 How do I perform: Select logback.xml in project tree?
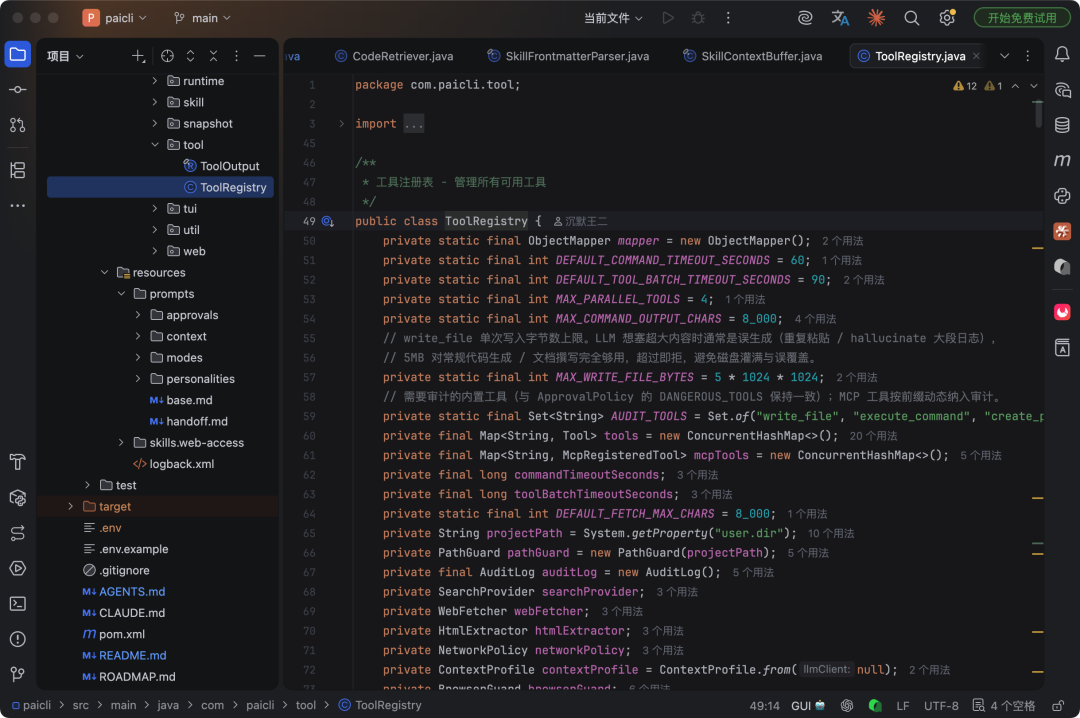174,464
